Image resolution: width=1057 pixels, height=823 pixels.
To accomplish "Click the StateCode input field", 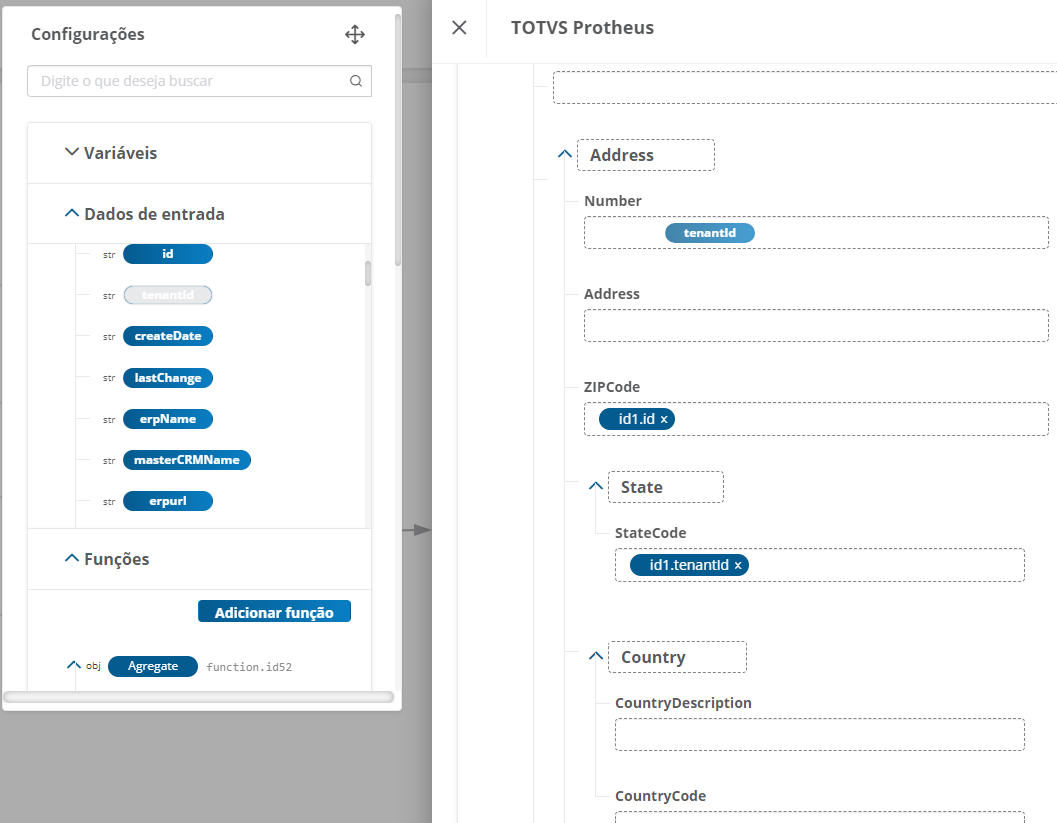I will [x=820, y=565].
